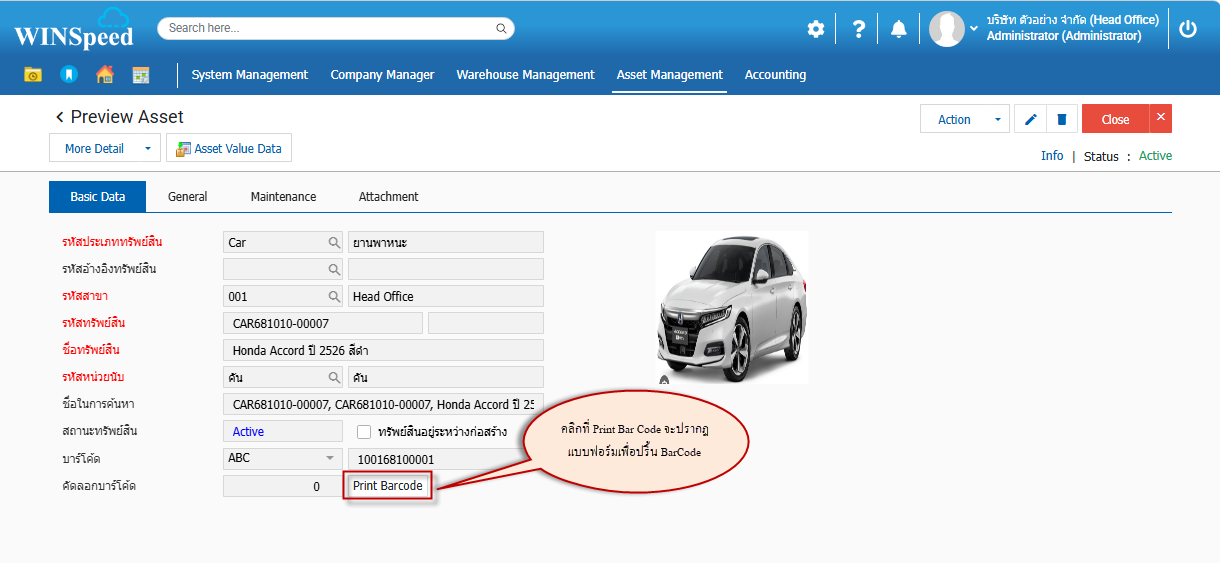Click the Honda Accord car thumbnail
This screenshot has width=1220, height=563.
click(x=731, y=306)
